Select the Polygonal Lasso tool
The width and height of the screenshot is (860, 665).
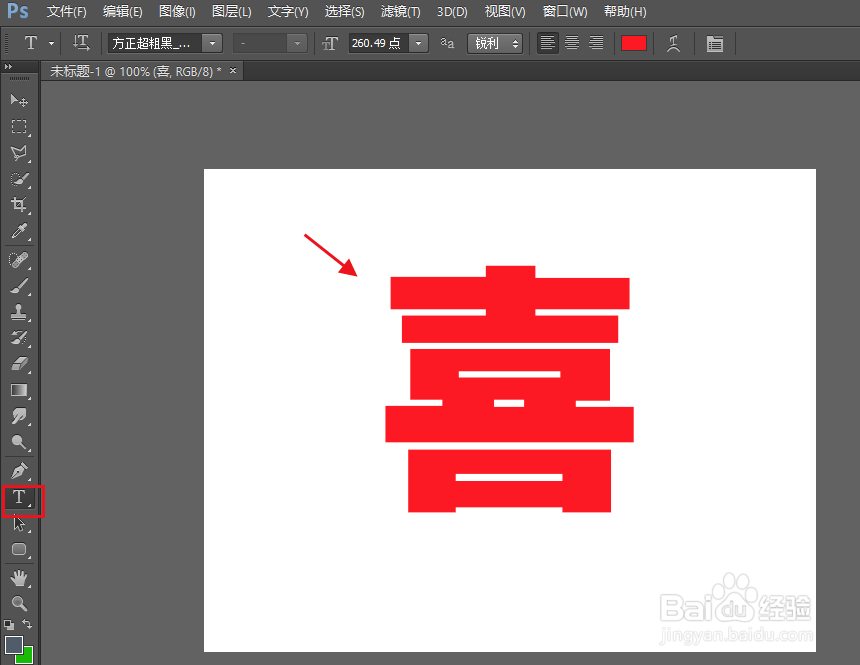(x=19, y=153)
